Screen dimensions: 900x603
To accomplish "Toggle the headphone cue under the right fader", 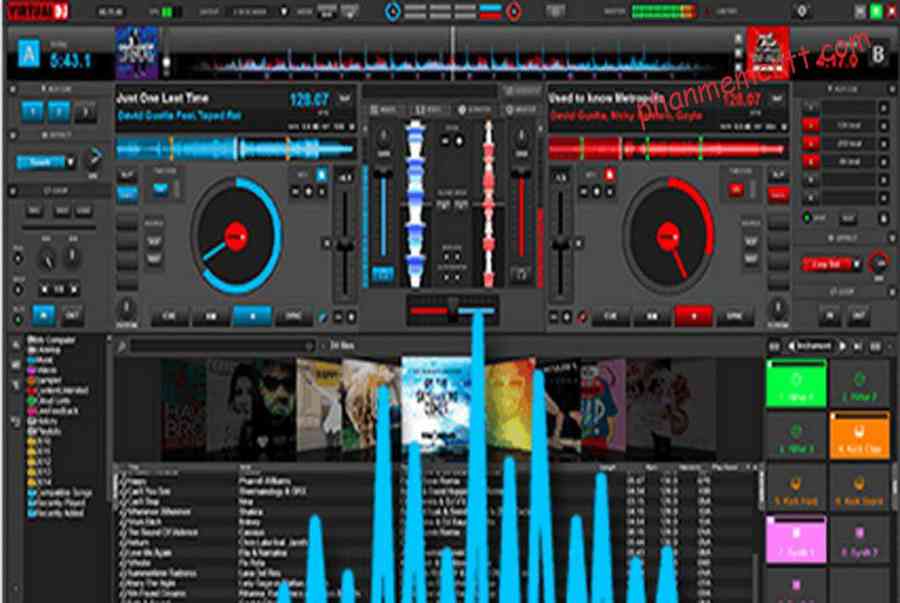I will click(521, 275).
